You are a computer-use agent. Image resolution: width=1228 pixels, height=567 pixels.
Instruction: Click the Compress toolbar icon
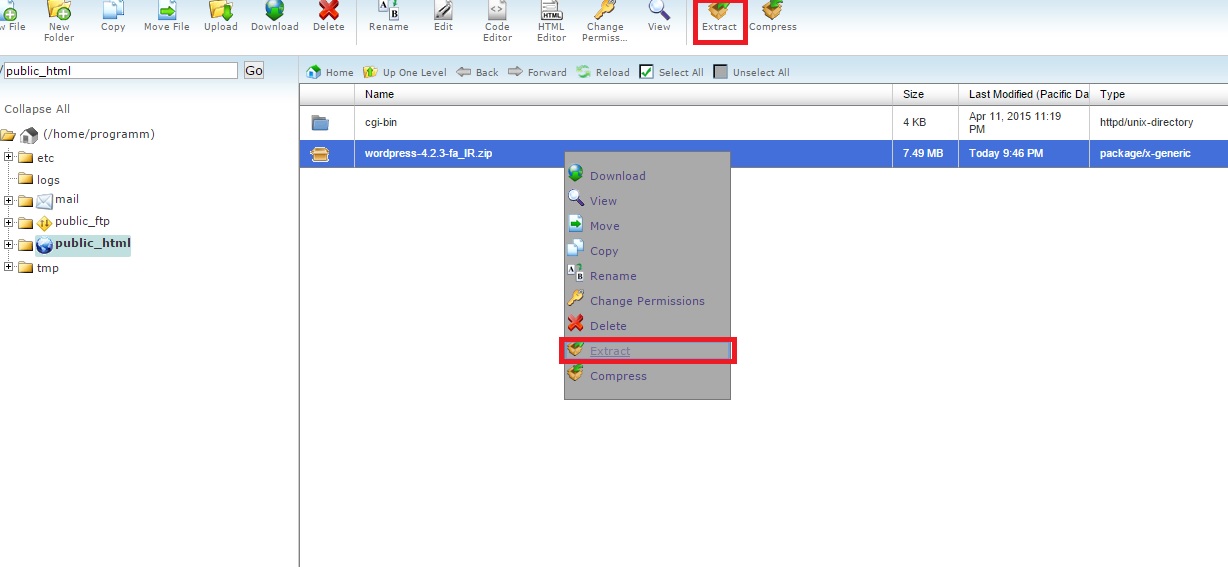pos(772,11)
